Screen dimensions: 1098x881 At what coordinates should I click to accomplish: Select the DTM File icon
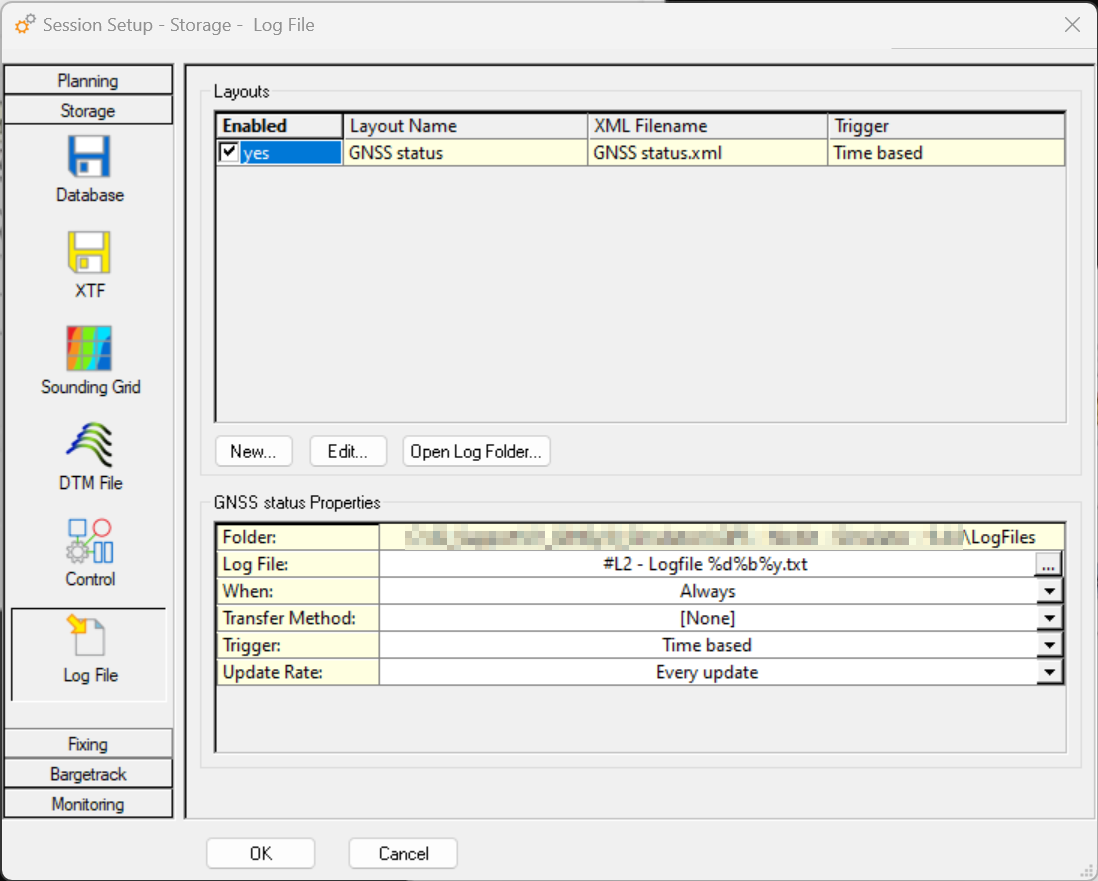[x=90, y=445]
